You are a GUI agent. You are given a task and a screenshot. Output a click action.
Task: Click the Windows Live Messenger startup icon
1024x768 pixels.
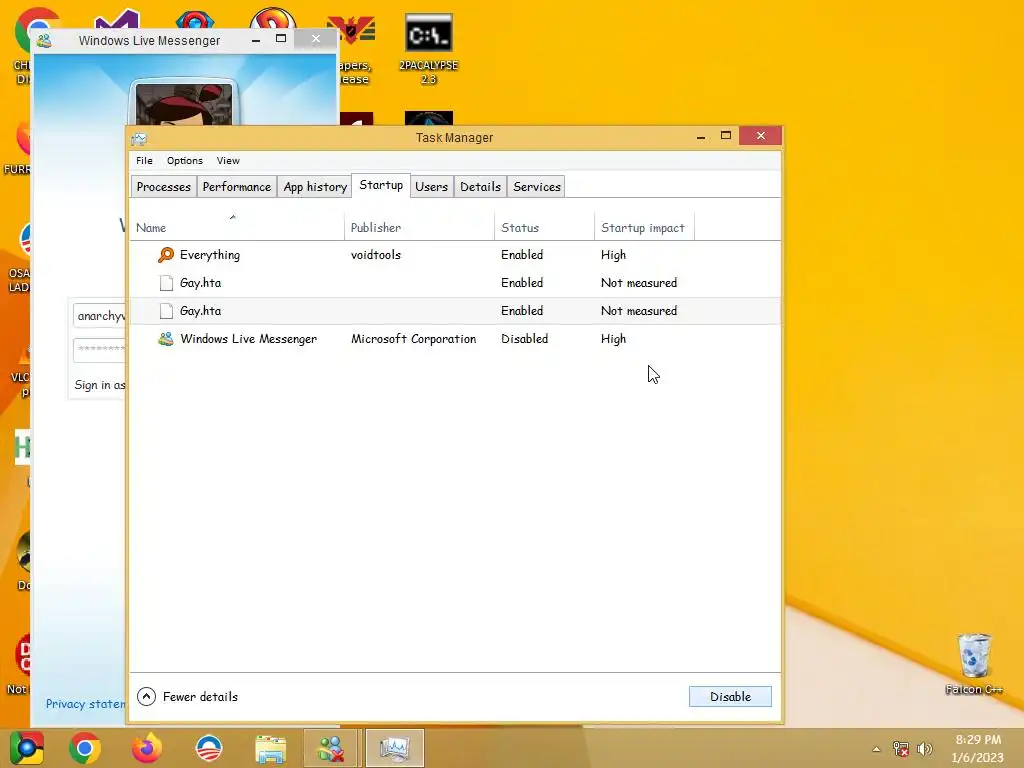click(166, 338)
